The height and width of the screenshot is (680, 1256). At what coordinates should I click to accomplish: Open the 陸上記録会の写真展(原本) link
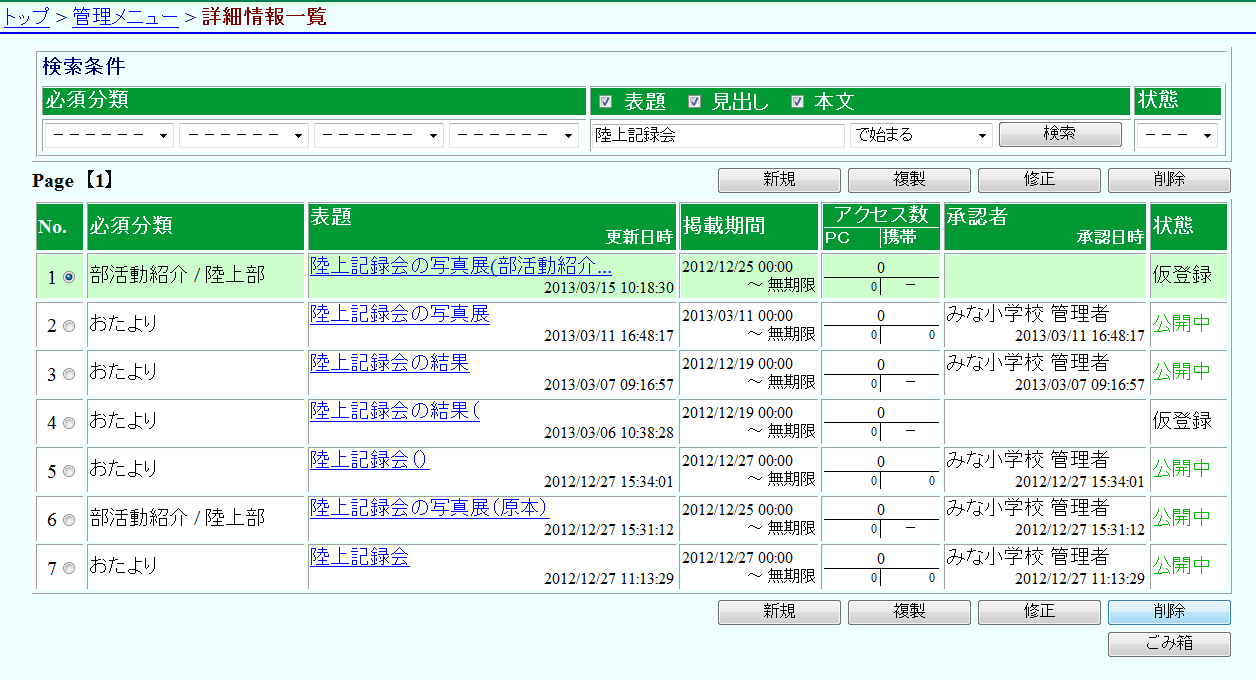tap(429, 508)
